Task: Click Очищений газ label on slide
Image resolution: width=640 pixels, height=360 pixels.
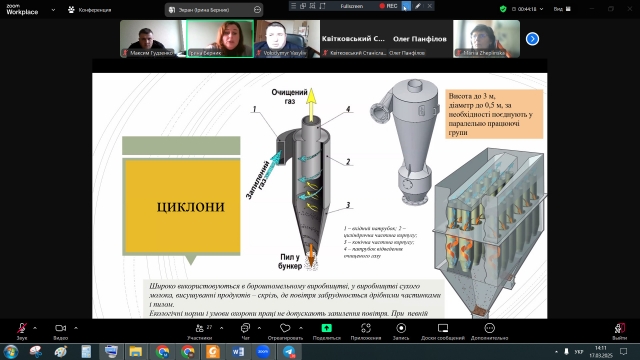Action: pos(289,97)
